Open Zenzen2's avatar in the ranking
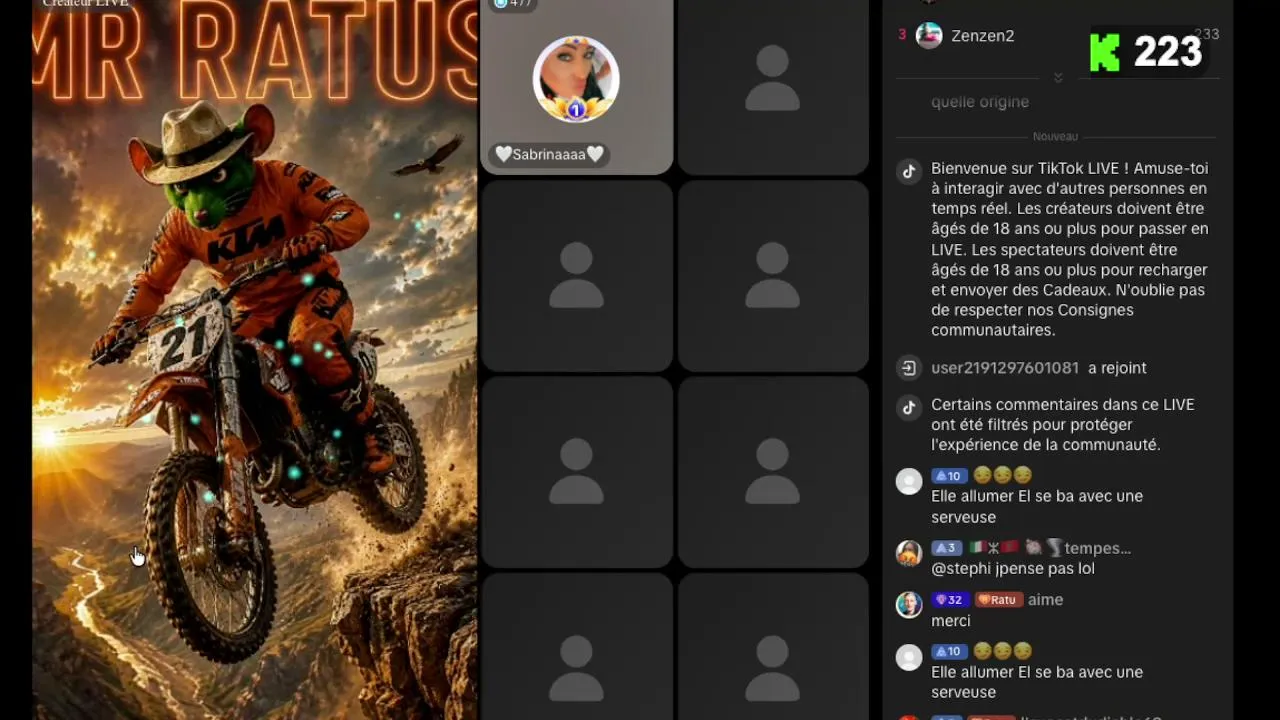Screen dimensions: 1280x720 [929, 36]
